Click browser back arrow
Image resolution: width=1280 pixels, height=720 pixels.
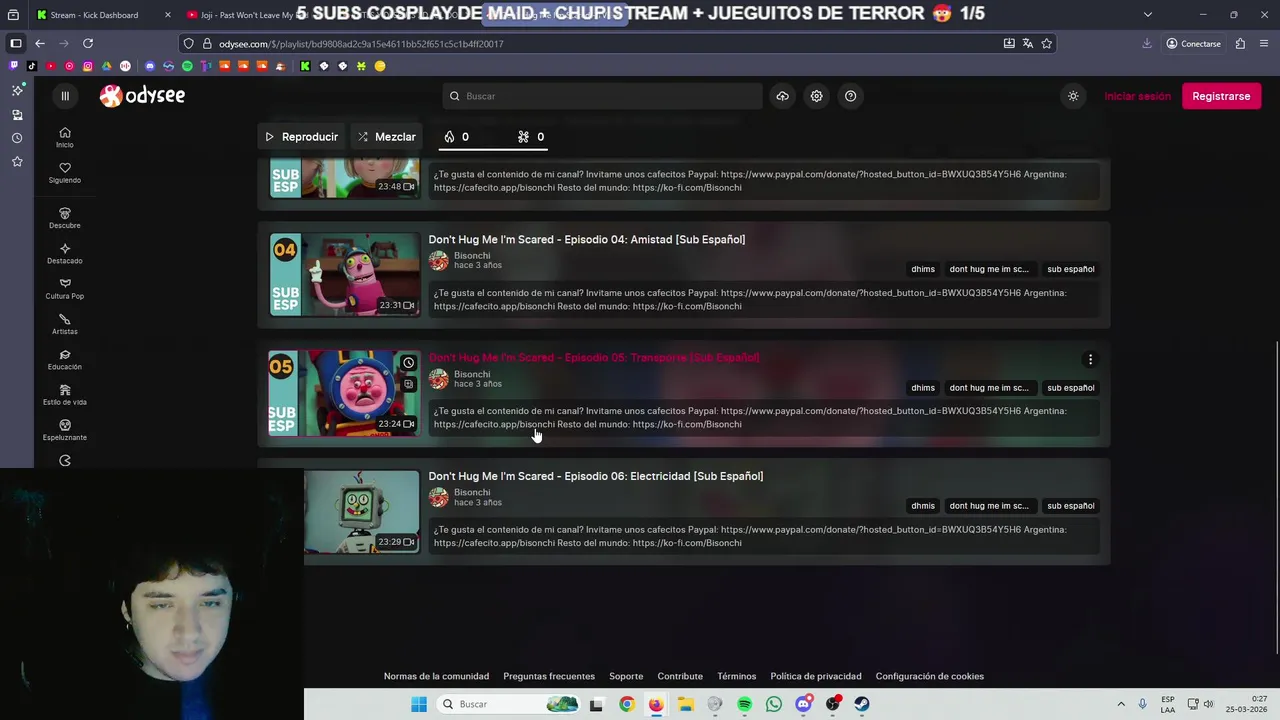[40, 43]
